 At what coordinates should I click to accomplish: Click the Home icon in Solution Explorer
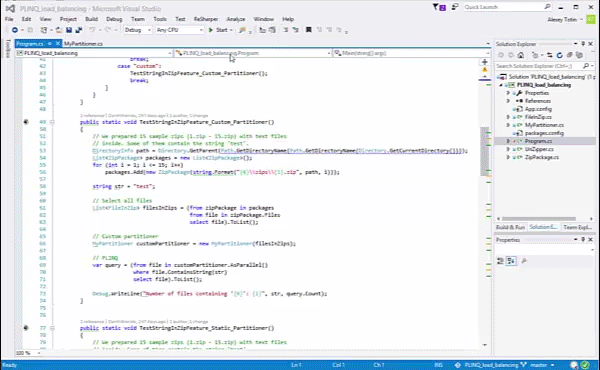pyautogui.click(x=520, y=55)
